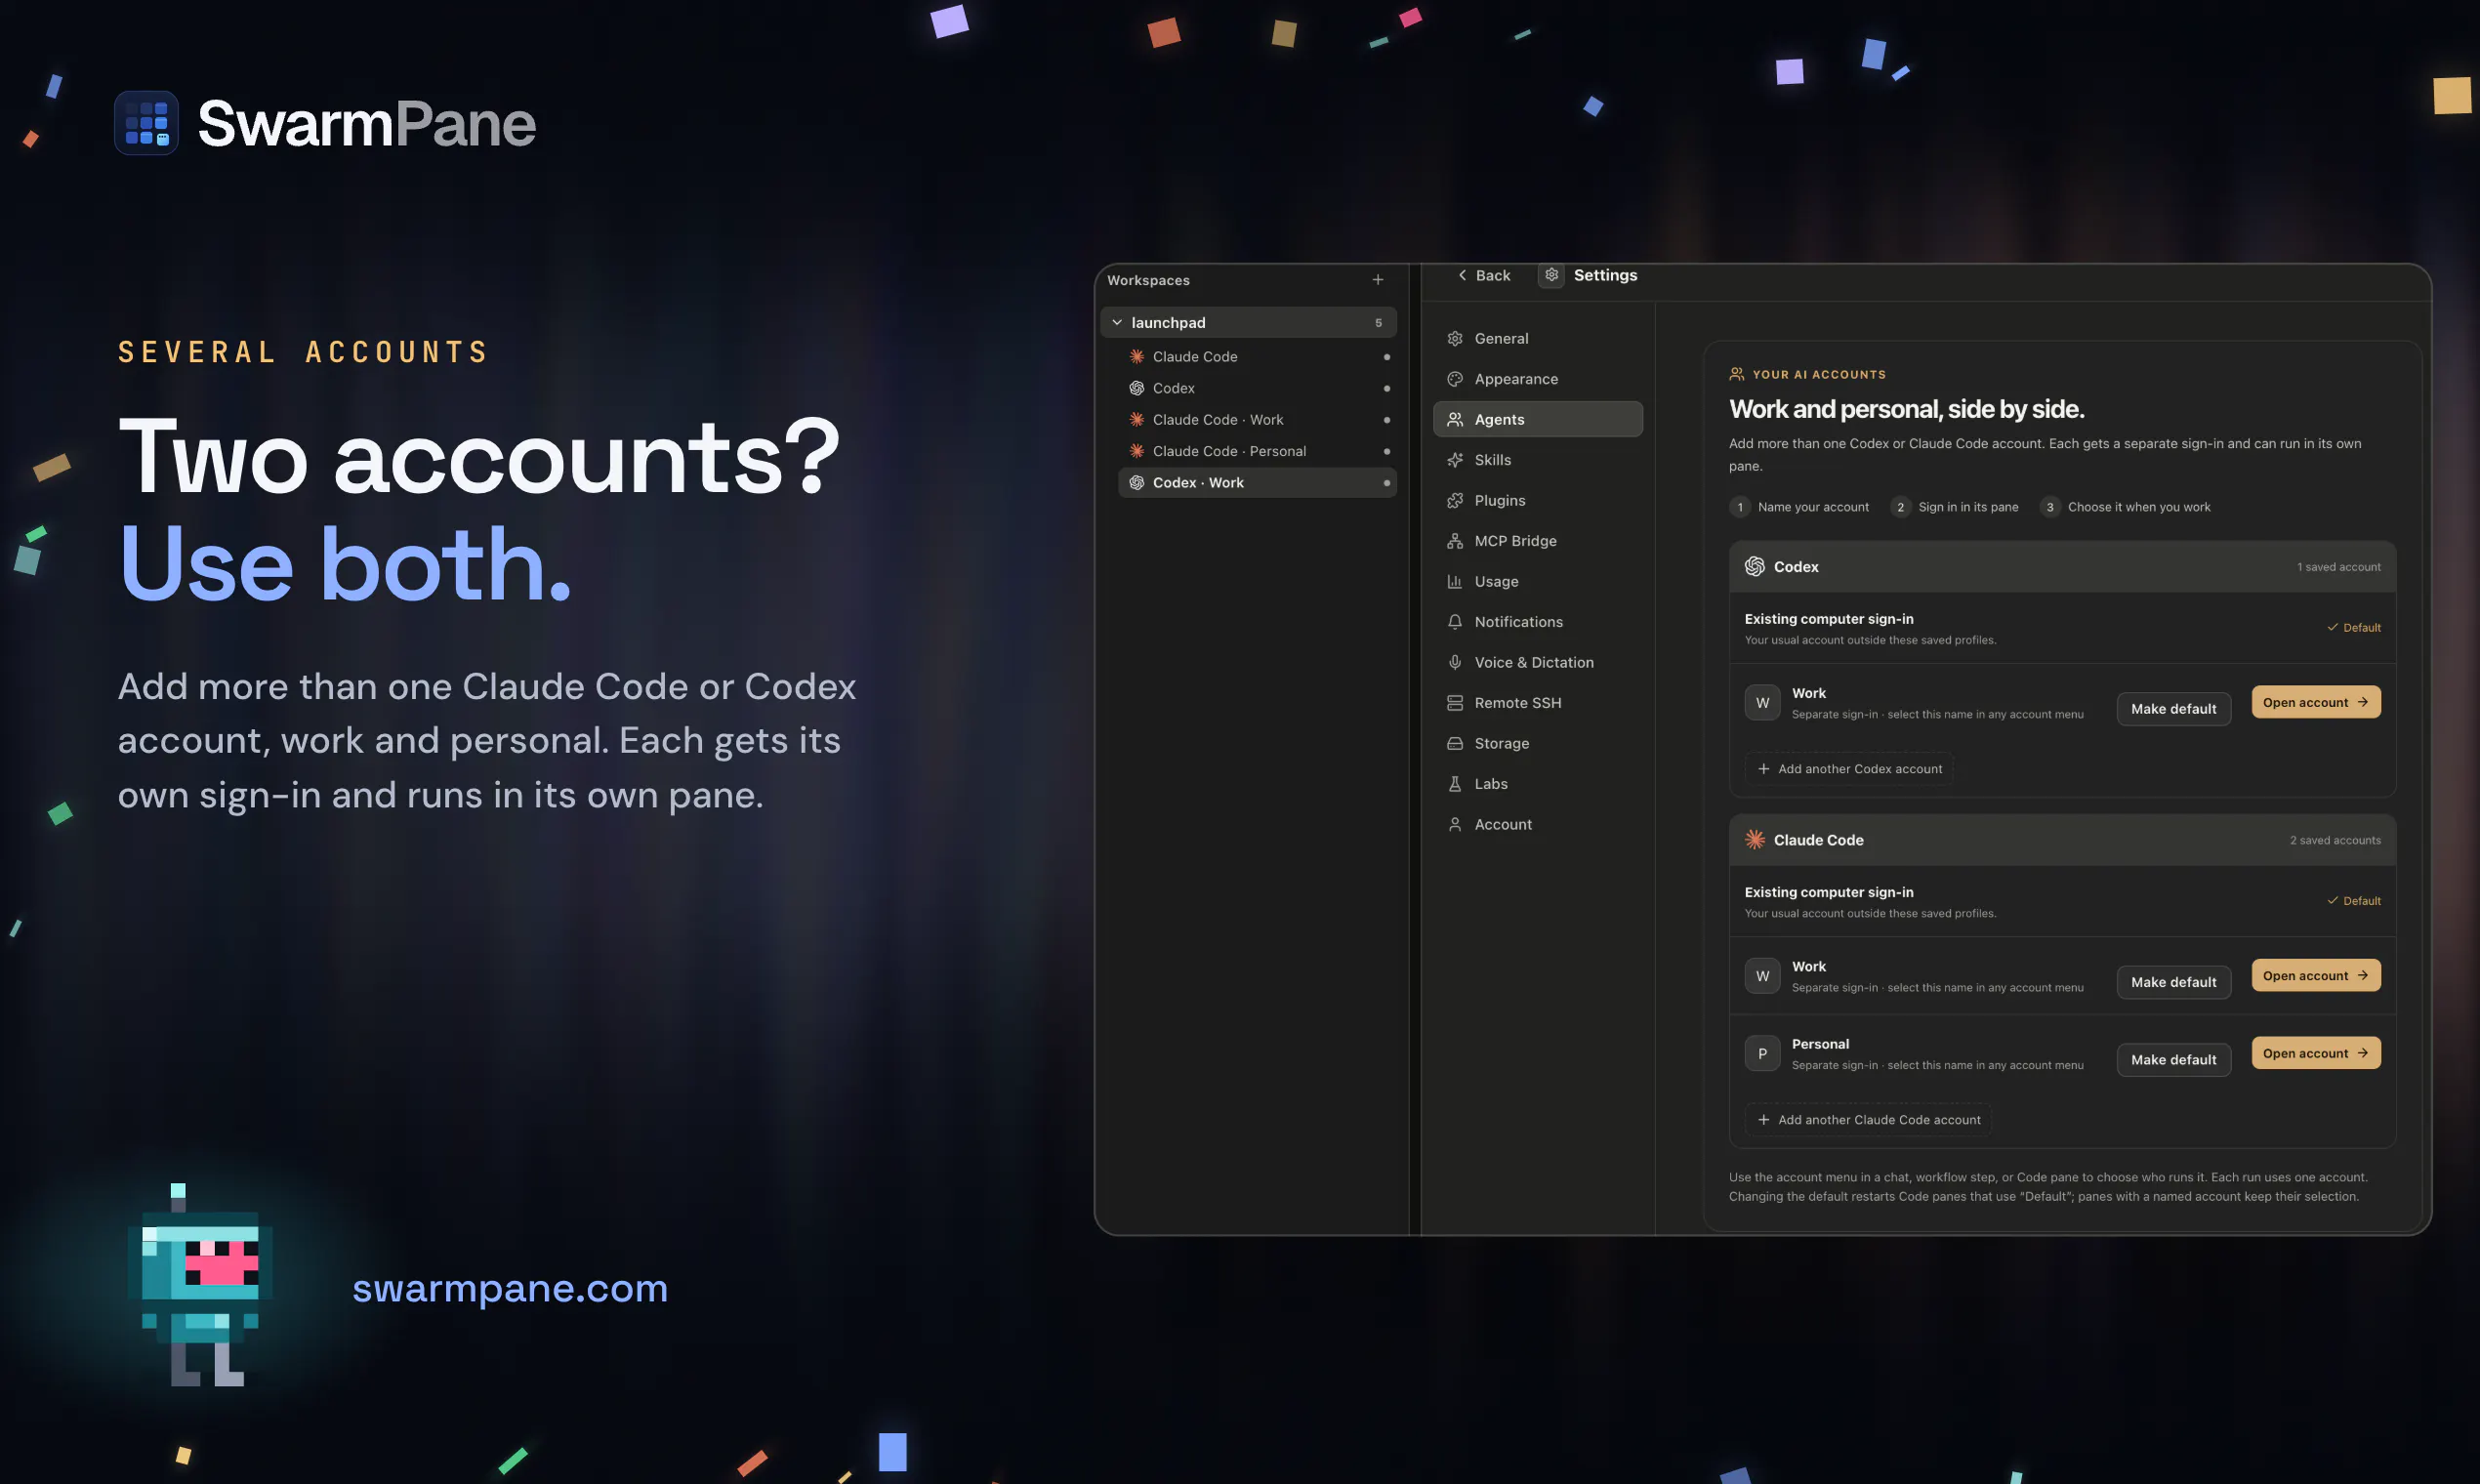Click the Storage drive icon
The image size is (2480, 1484).
pos(1455,744)
